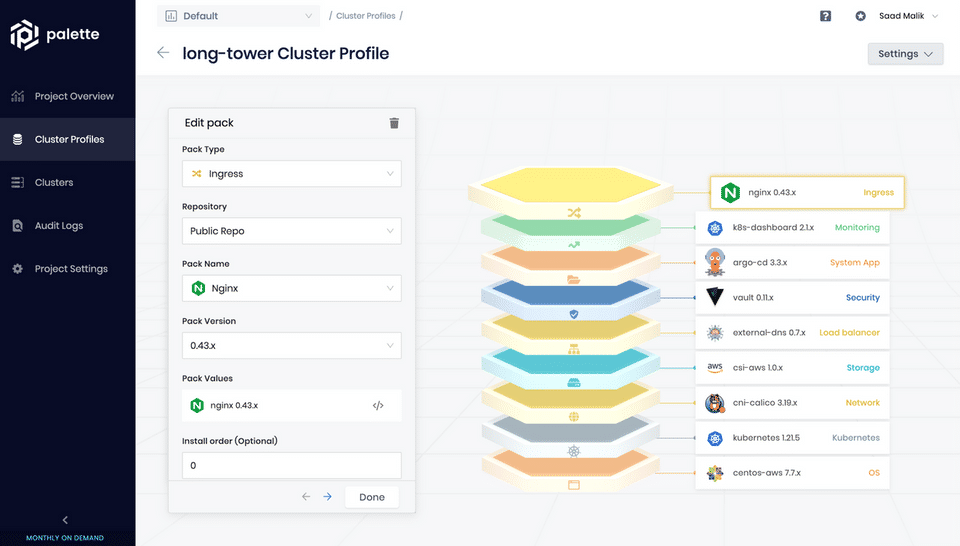
Task: Click the storage disk icon on stack
Action: coord(574,383)
